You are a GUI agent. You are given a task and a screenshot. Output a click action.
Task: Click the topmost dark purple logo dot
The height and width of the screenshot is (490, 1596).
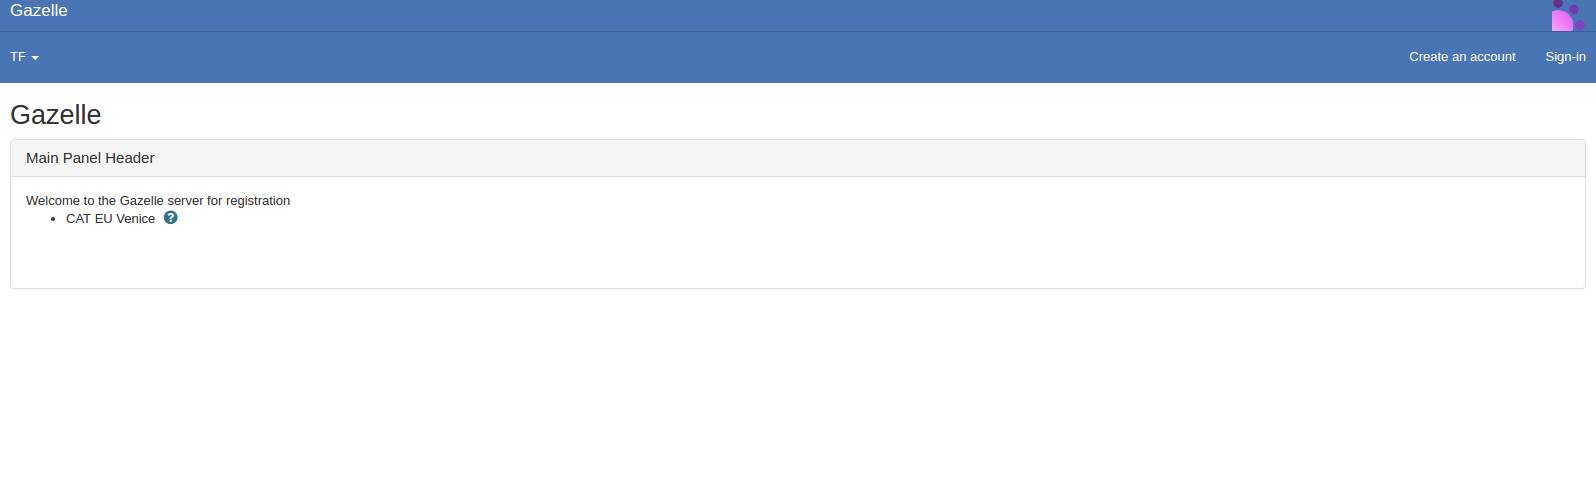click(1558, 4)
